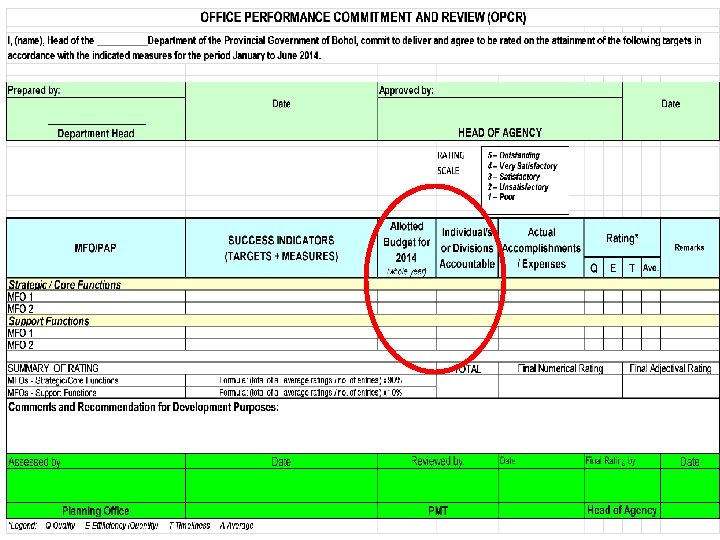Click the 'Department Head' label
This screenshot has width=720, height=540.
click(x=96, y=133)
